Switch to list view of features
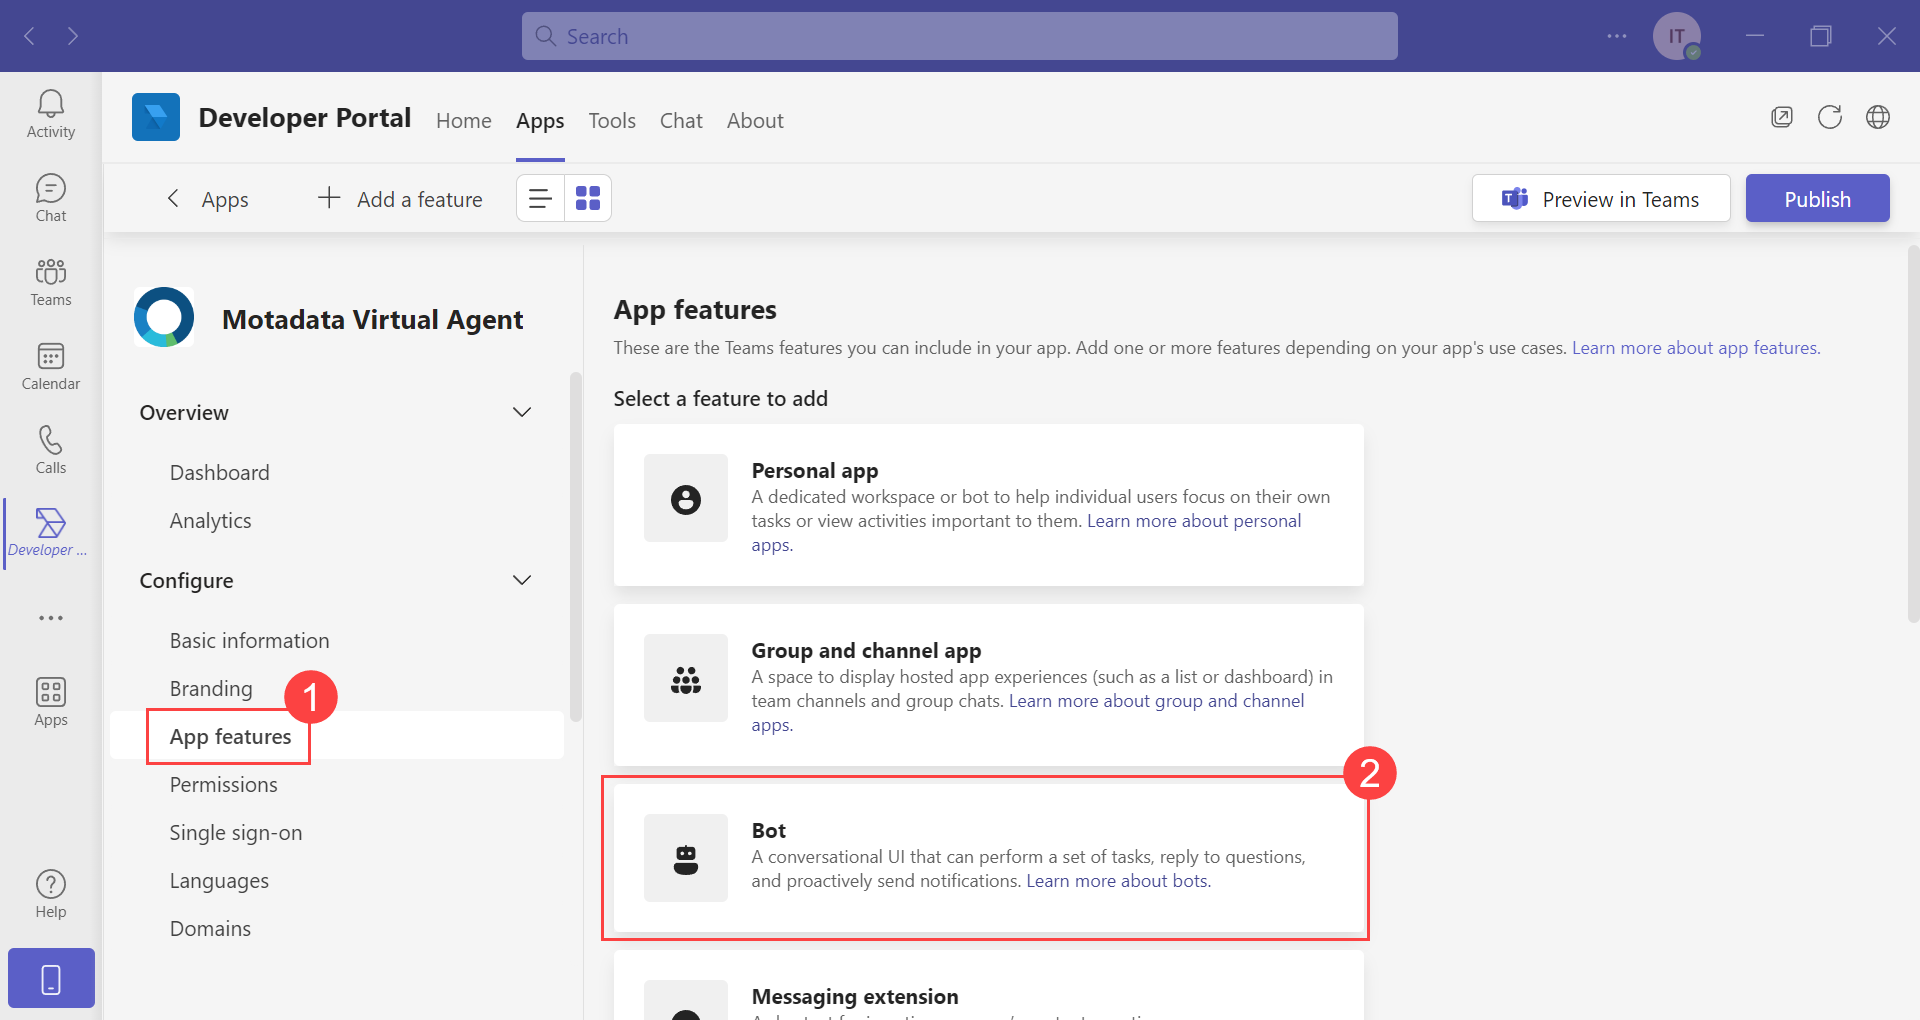 539,197
